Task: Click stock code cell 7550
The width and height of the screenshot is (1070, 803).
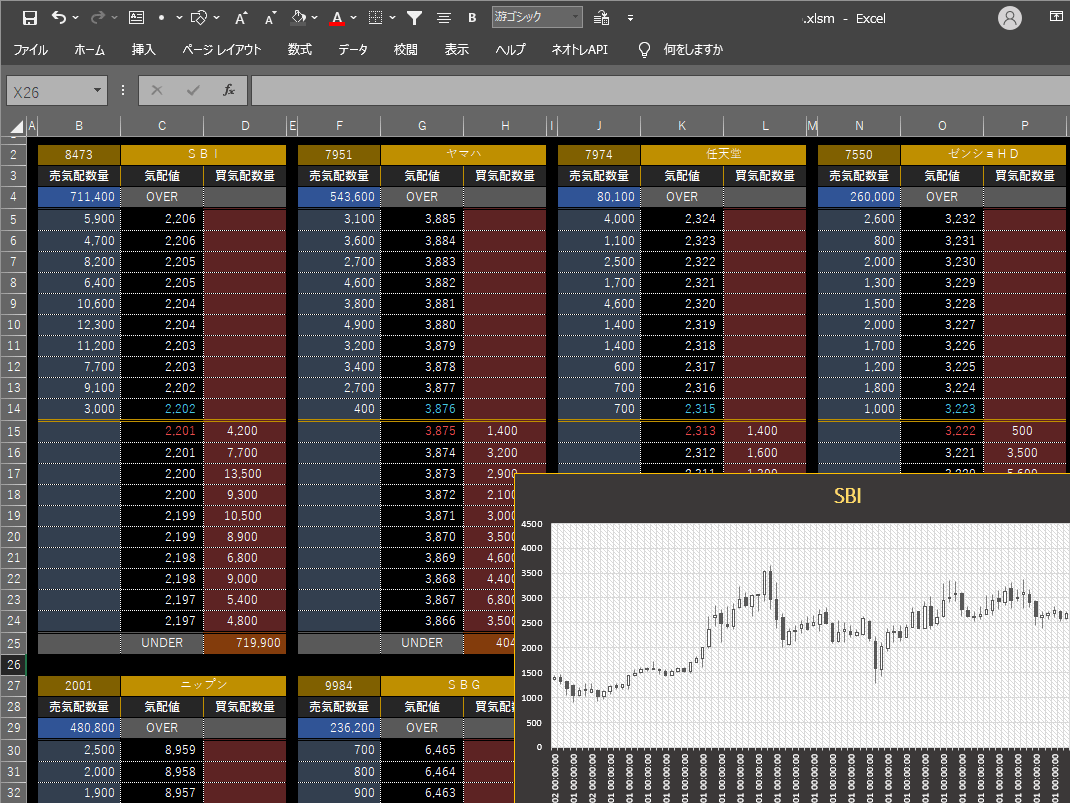Action: (859, 154)
